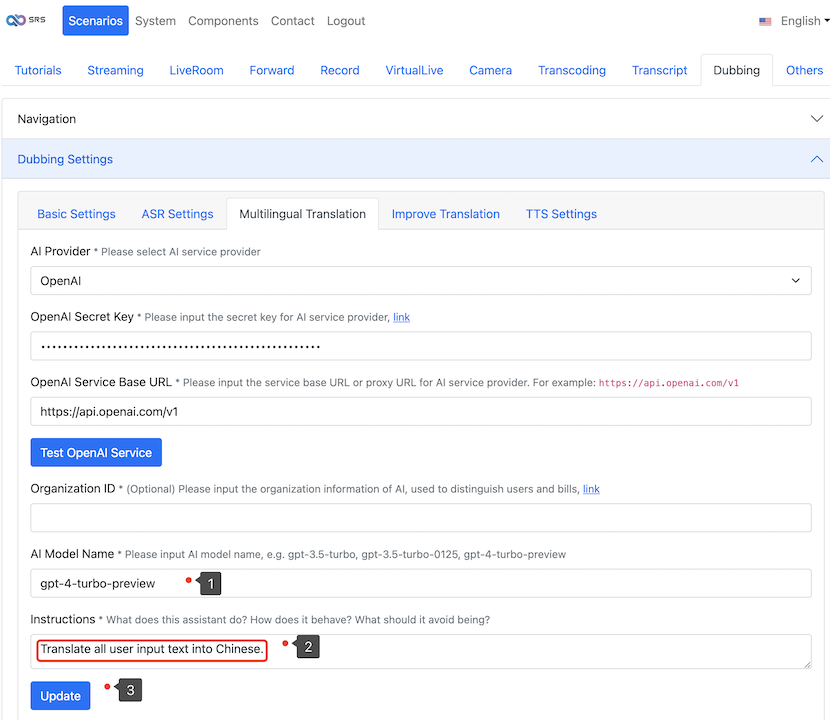830x720 pixels.
Task: Click the Logout menu item
Action: pyautogui.click(x=346, y=21)
